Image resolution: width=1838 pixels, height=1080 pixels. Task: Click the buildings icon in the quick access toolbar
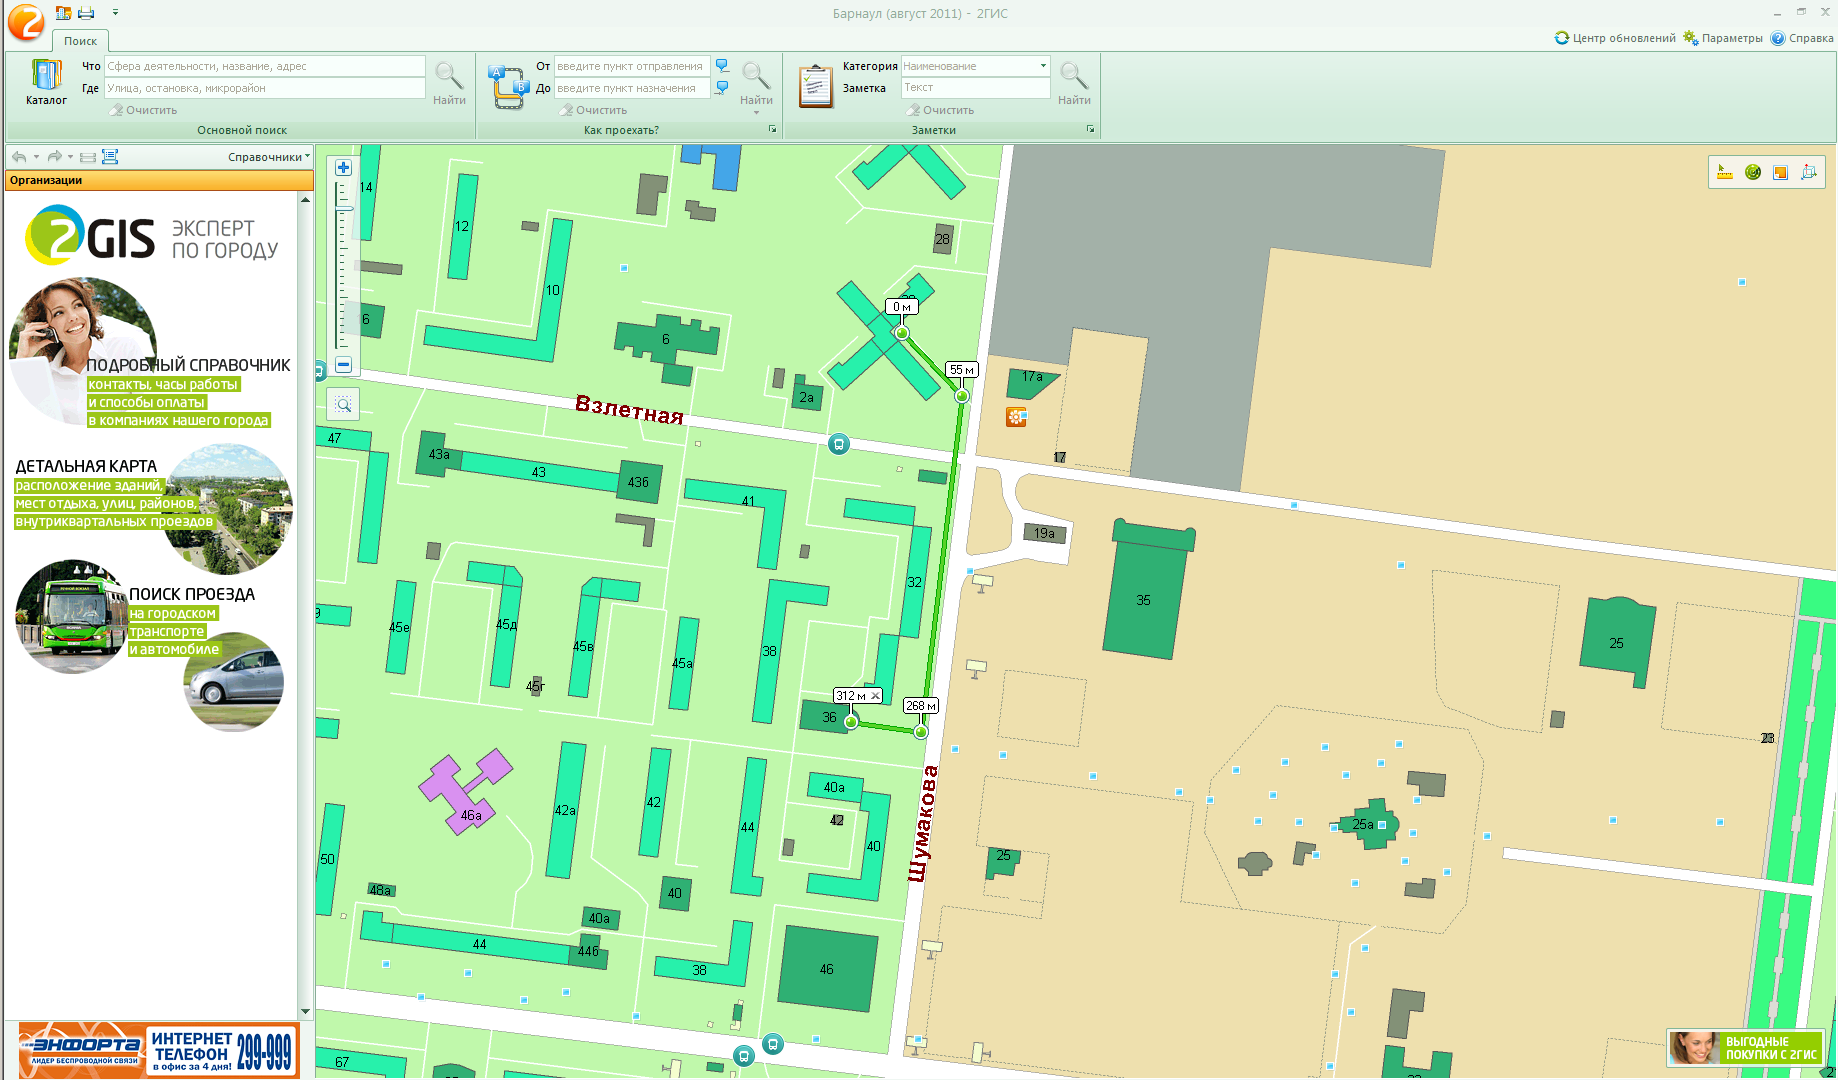pyautogui.click(x=64, y=13)
